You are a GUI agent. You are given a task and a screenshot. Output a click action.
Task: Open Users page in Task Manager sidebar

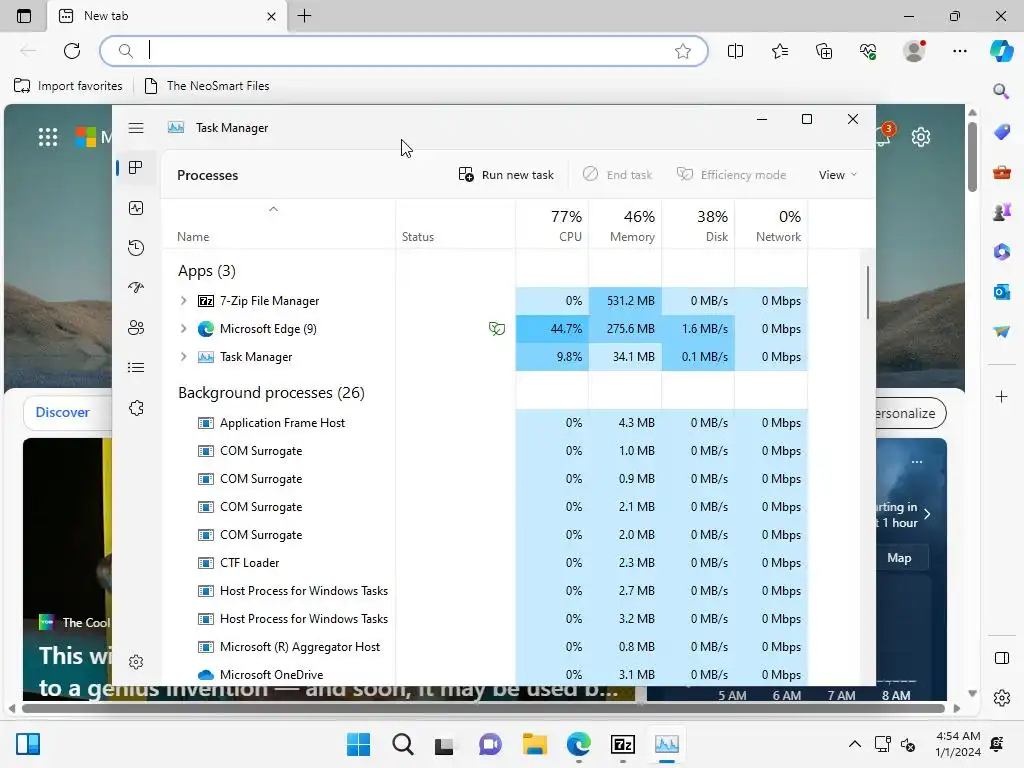(136, 327)
